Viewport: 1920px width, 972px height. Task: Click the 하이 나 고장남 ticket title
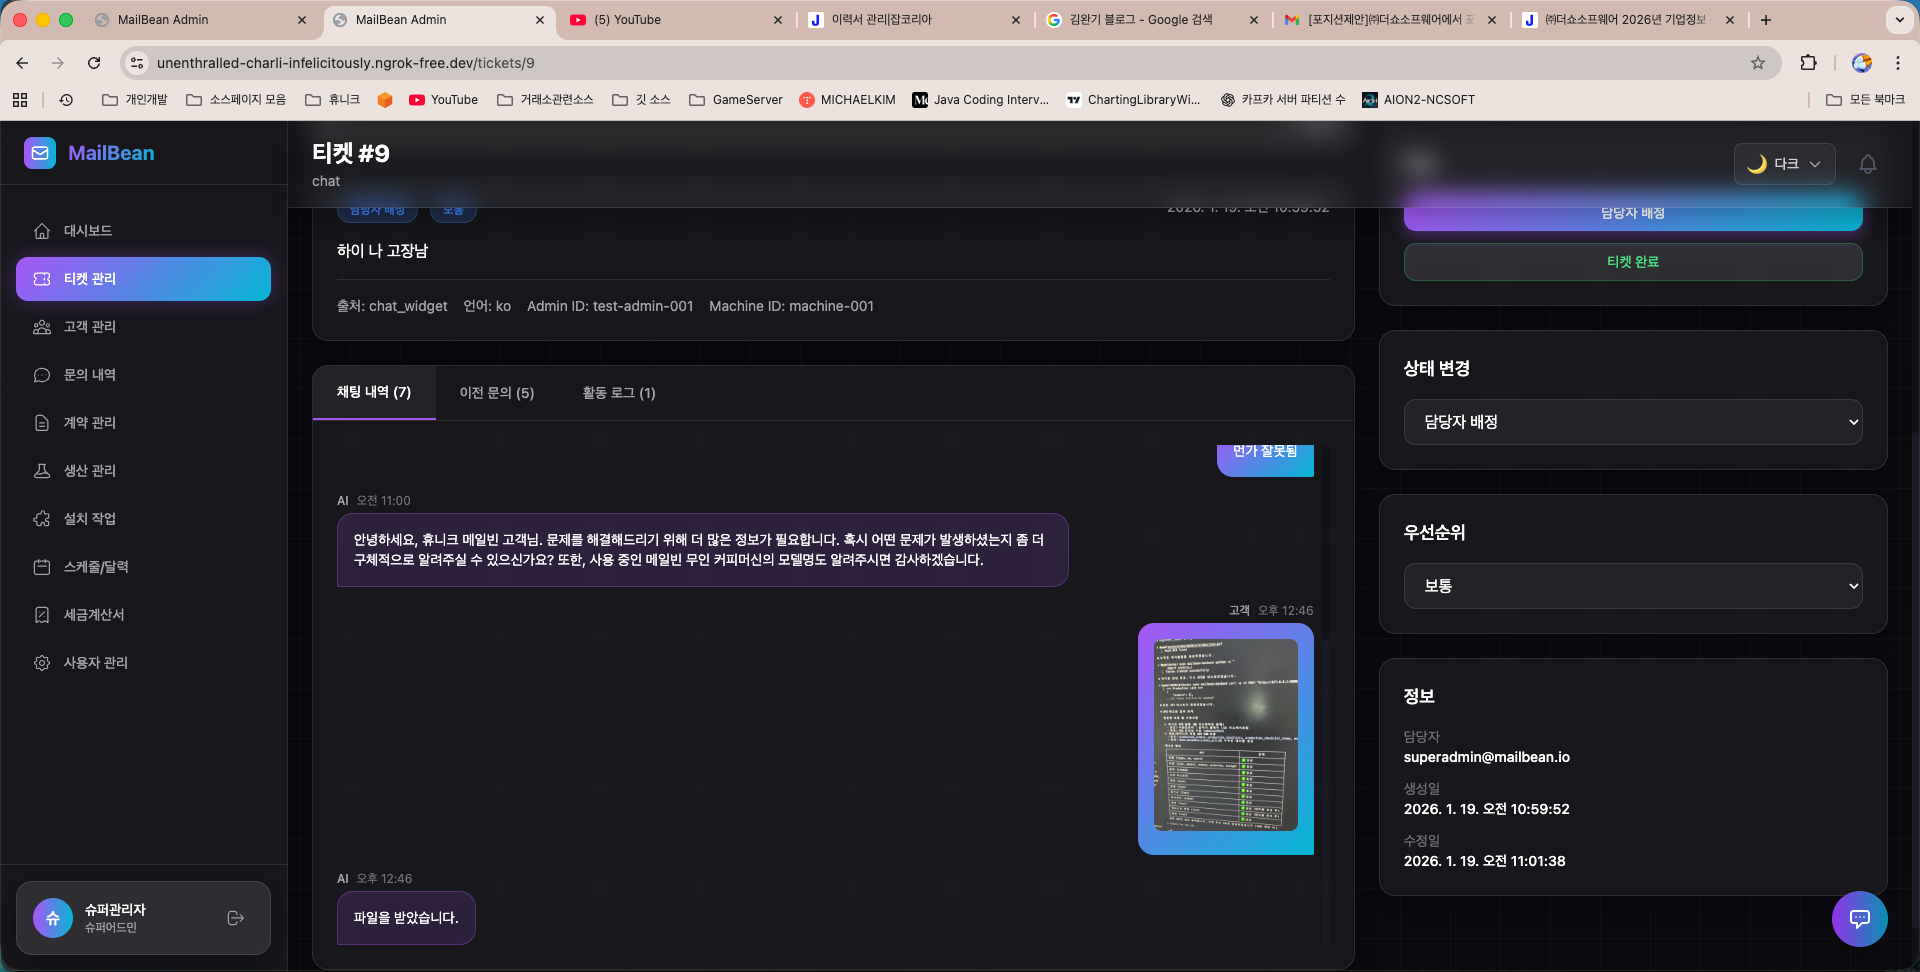click(x=382, y=251)
